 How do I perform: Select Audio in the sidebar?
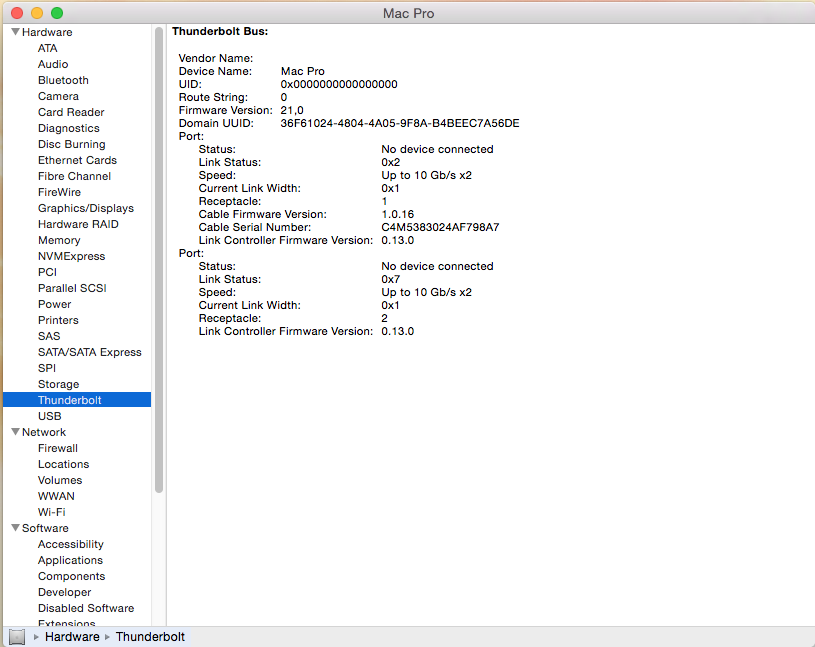click(x=53, y=64)
